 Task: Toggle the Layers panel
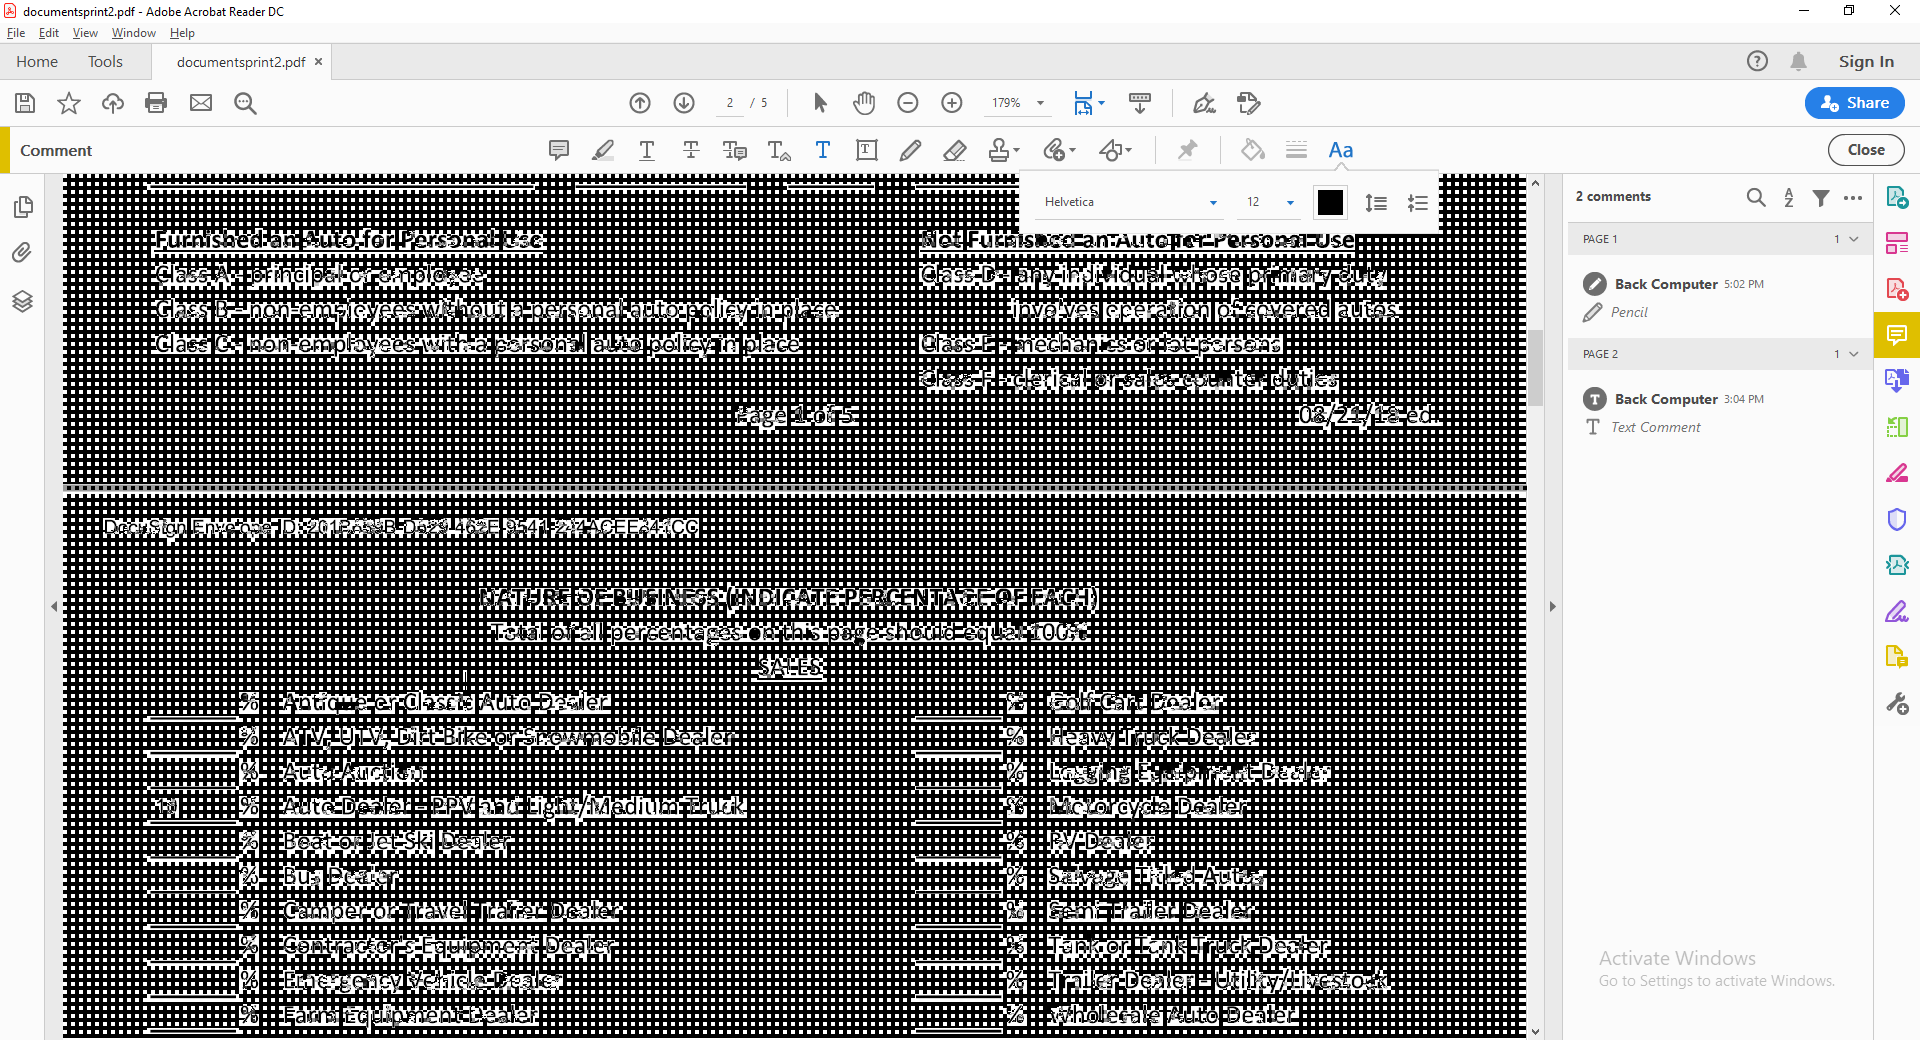click(21, 301)
